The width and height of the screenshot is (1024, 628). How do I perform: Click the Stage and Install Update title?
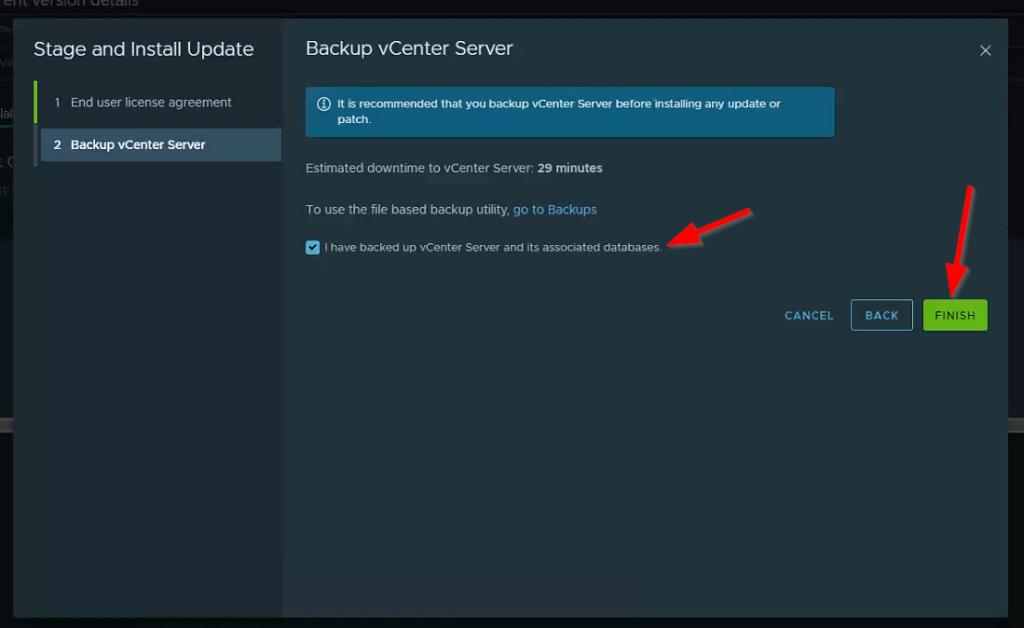[x=144, y=49]
